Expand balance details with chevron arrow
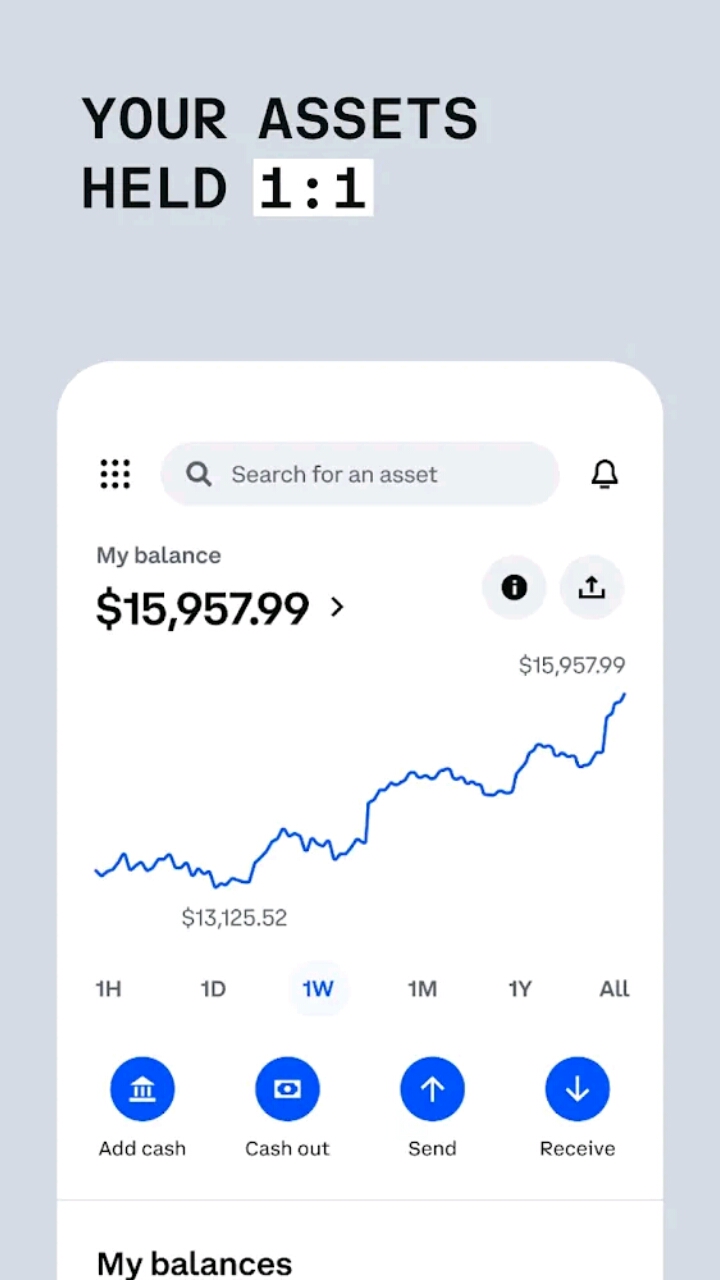This screenshot has width=720, height=1280. pyautogui.click(x=337, y=607)
